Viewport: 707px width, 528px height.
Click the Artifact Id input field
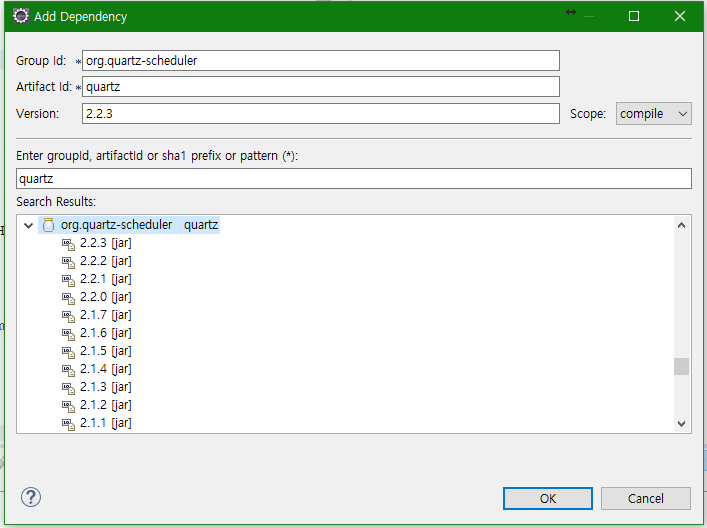point(321,87)
